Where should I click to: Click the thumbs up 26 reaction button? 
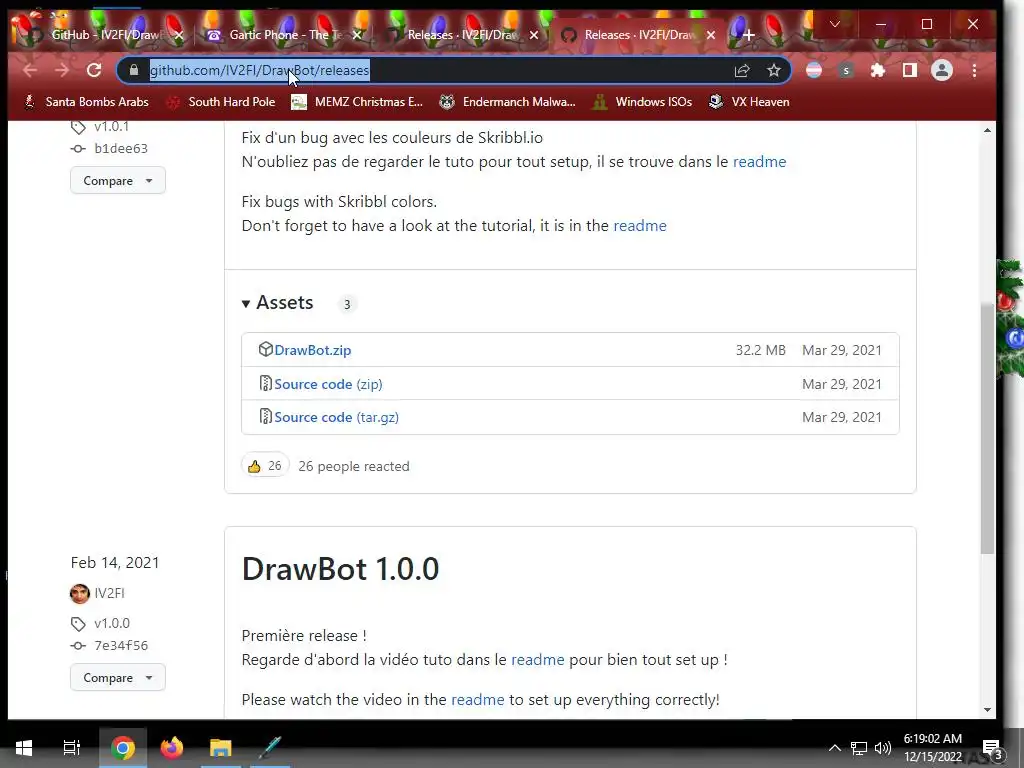(265, 466)
